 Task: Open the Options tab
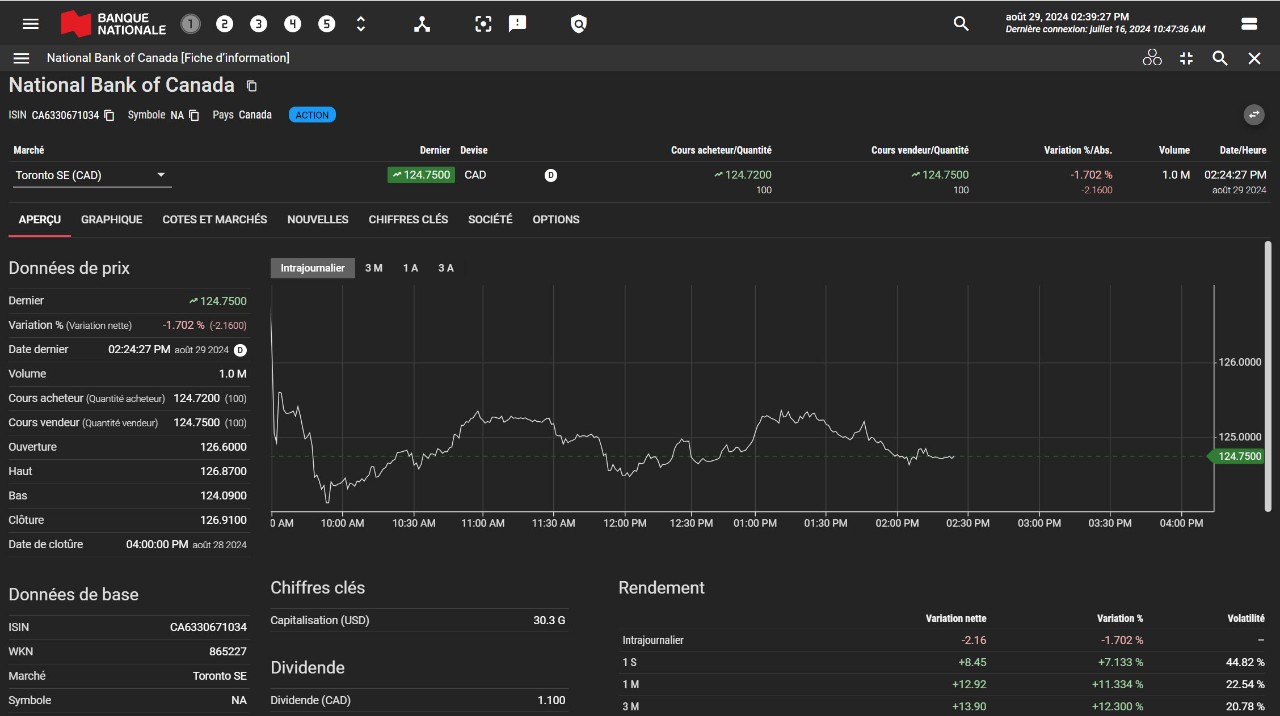click(556, 219)
